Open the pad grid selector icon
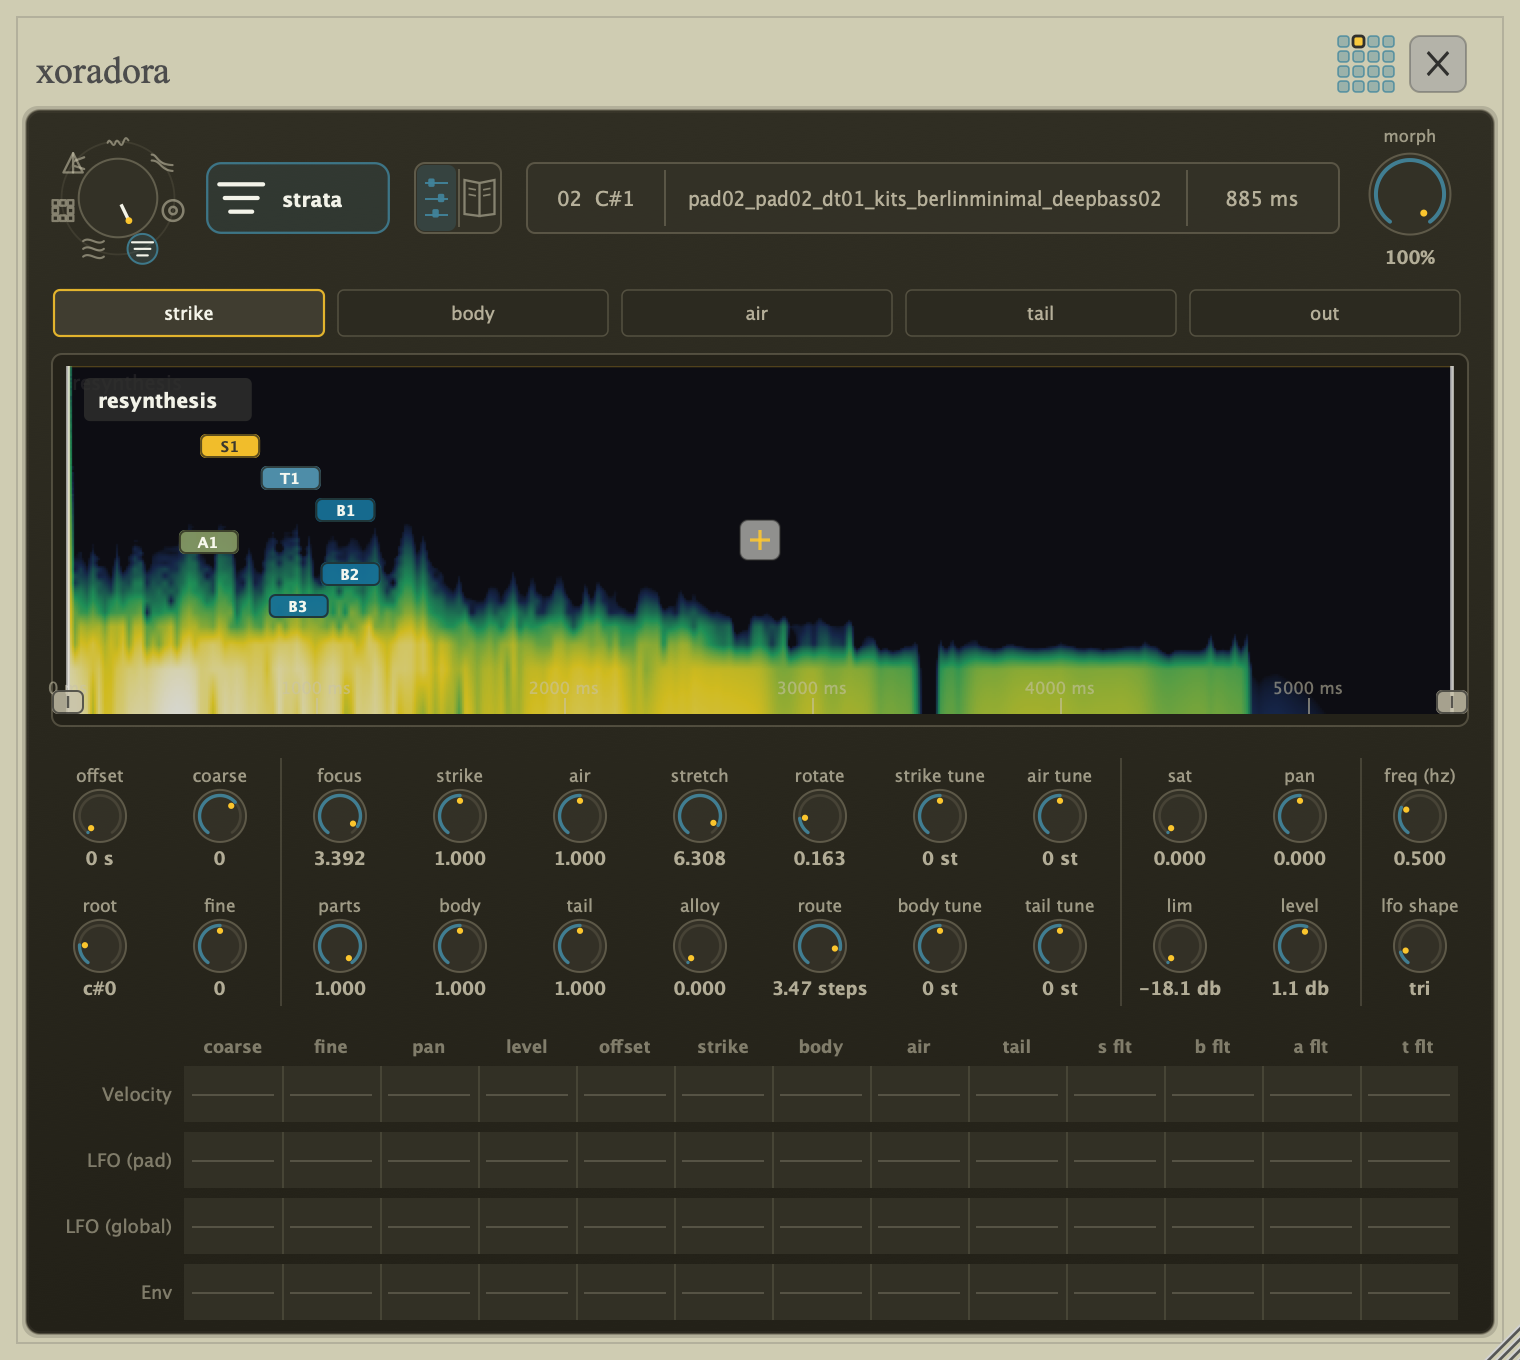Image resolution: width=1520 pixels, height=1360 pixels. pyautogui.click(x=1366, y=64)
